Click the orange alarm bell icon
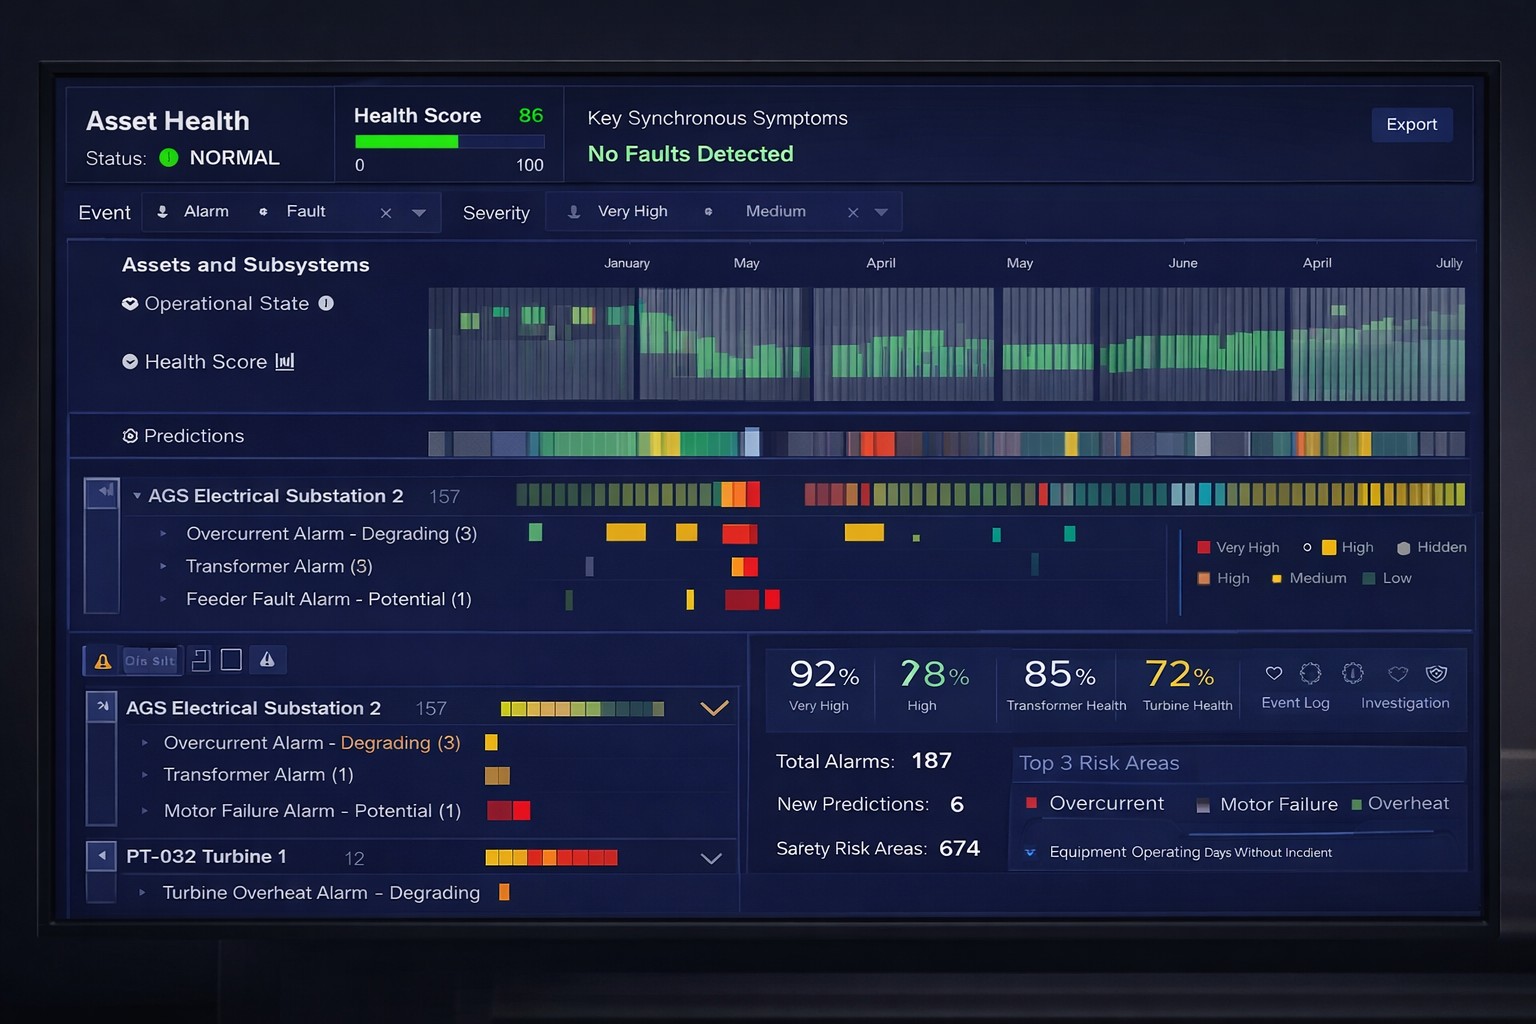1536x1024 pixels. coord(102,661)
